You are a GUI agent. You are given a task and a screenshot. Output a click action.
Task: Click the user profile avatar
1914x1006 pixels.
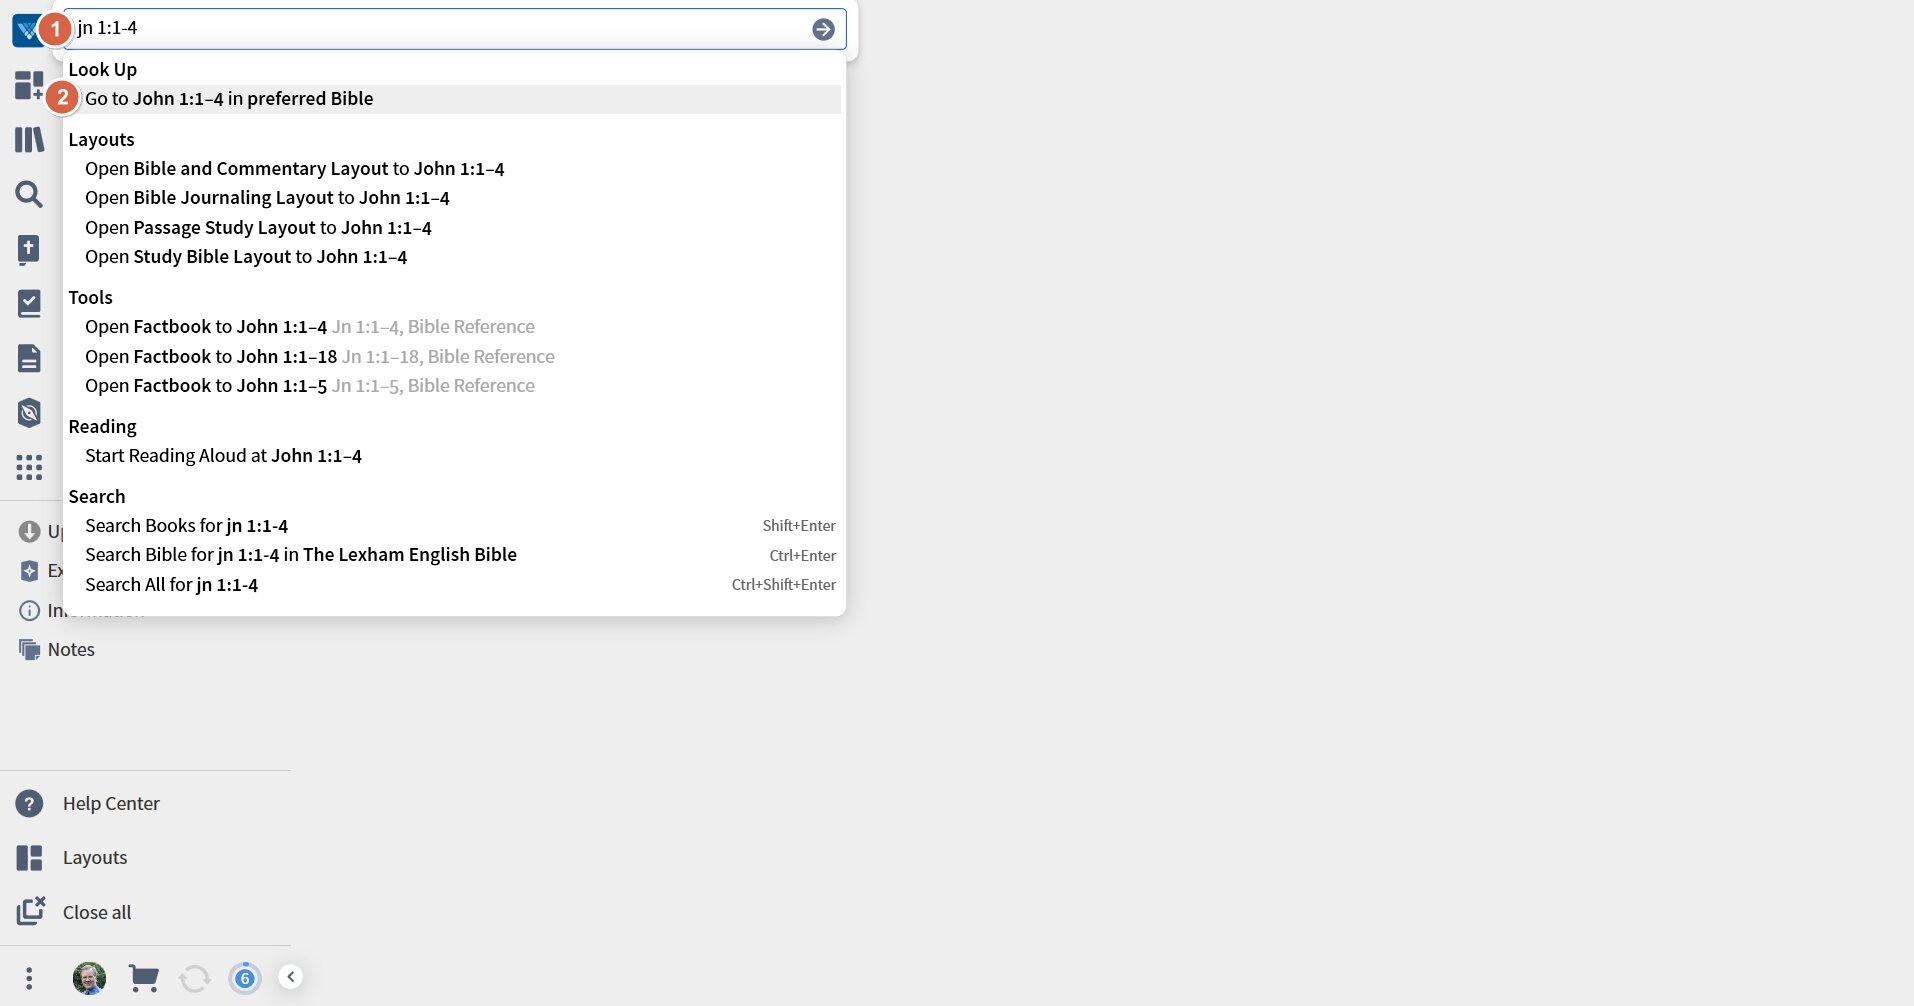click(x=89, y=978)
